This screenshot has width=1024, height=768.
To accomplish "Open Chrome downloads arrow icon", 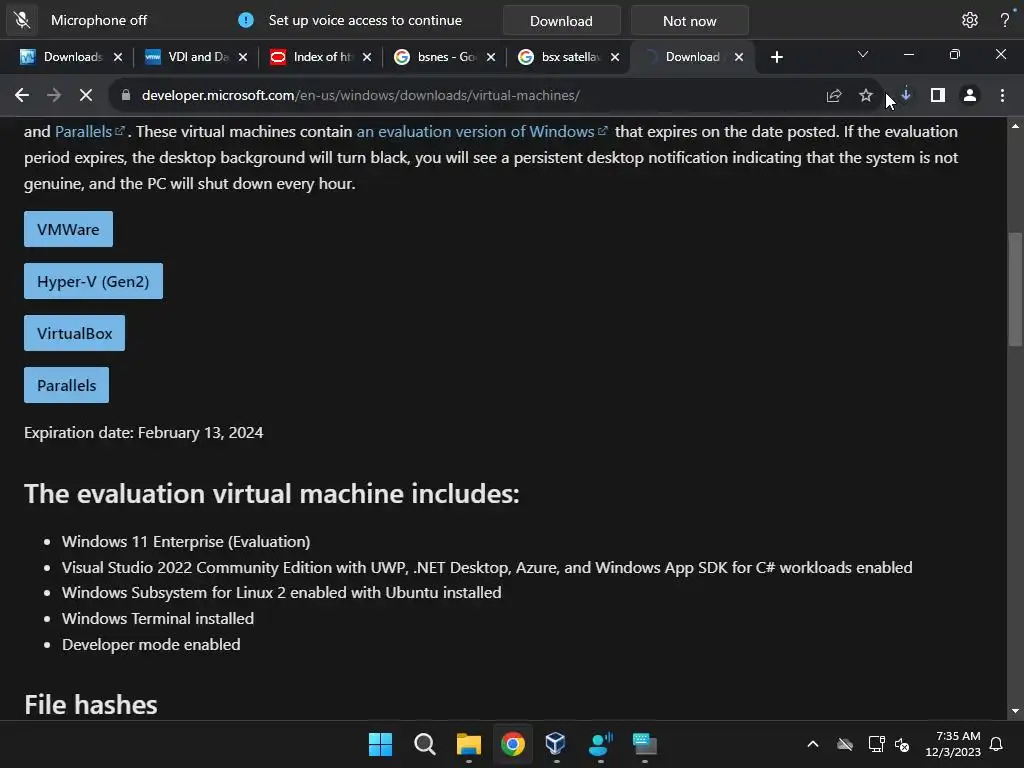I will coord(906,95).
